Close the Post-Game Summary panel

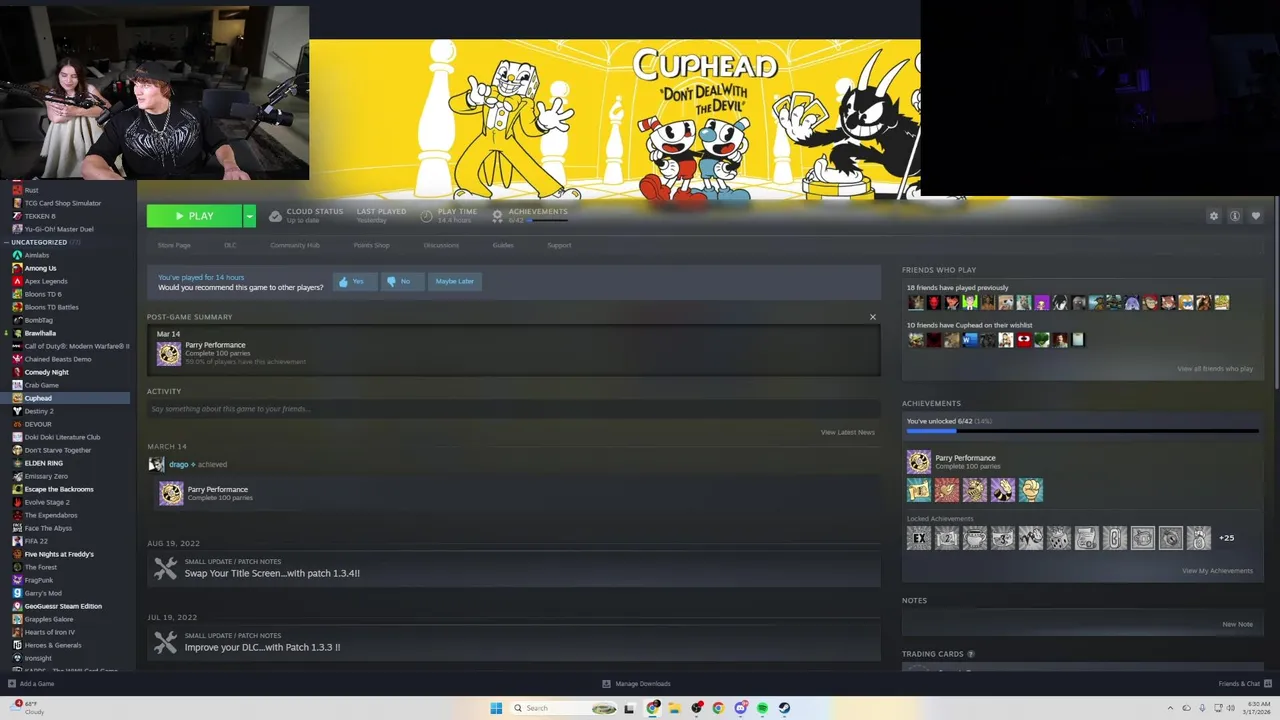[872, 317]
